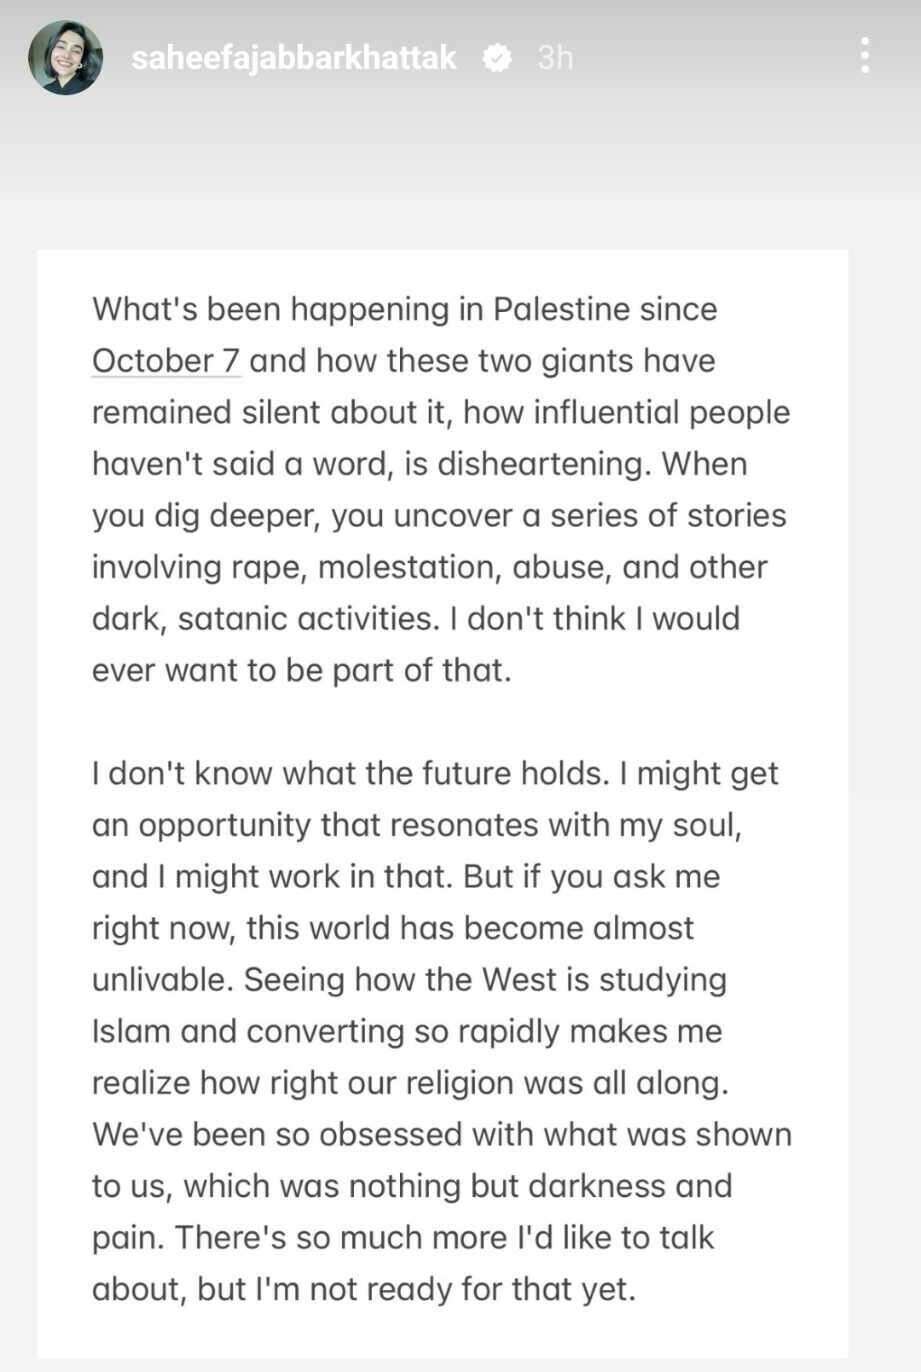
Task: Click the final line "about, but I'm not ready"
Action: [363, 1289]
